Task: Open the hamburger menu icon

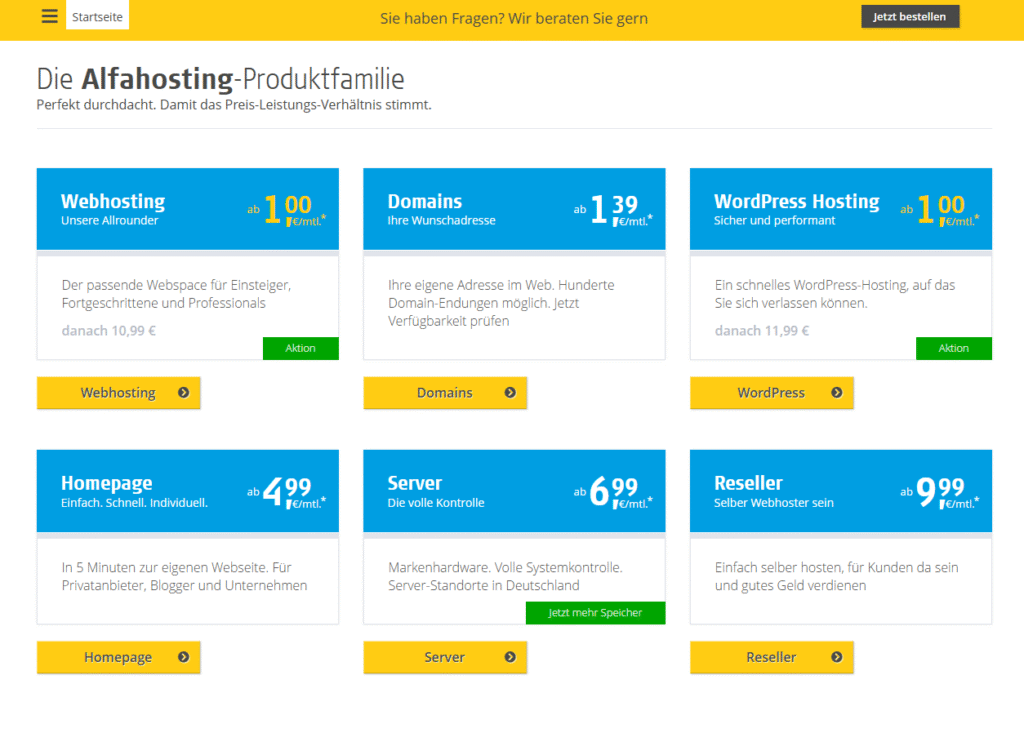Action: point(50,16)
